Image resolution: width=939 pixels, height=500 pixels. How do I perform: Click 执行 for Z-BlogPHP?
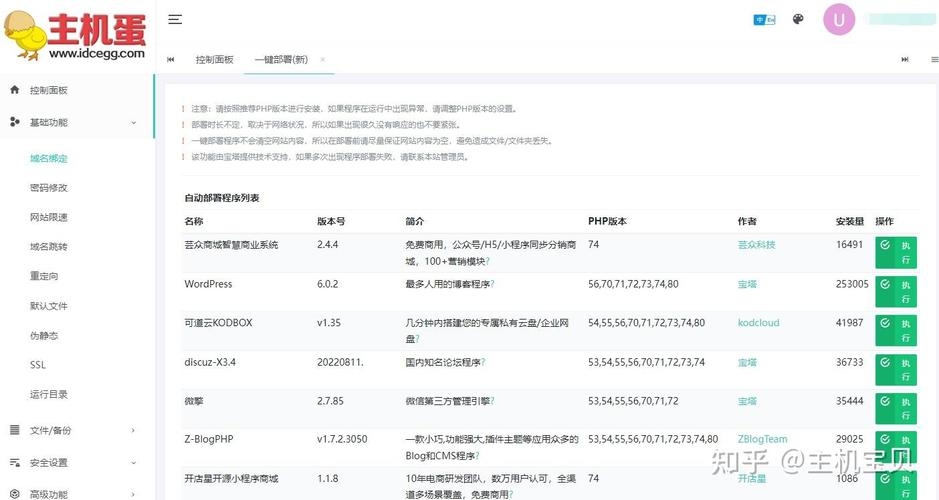coord(896,447)
